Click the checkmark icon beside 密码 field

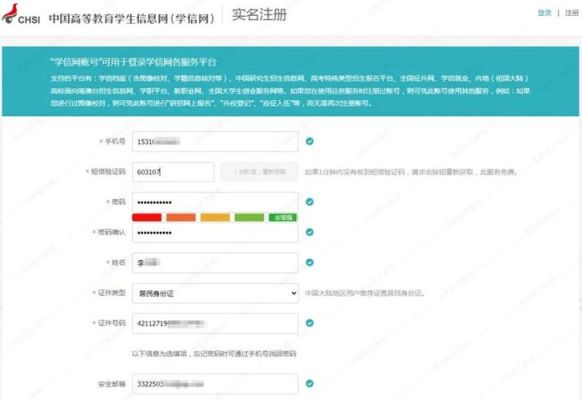[310, 201]
